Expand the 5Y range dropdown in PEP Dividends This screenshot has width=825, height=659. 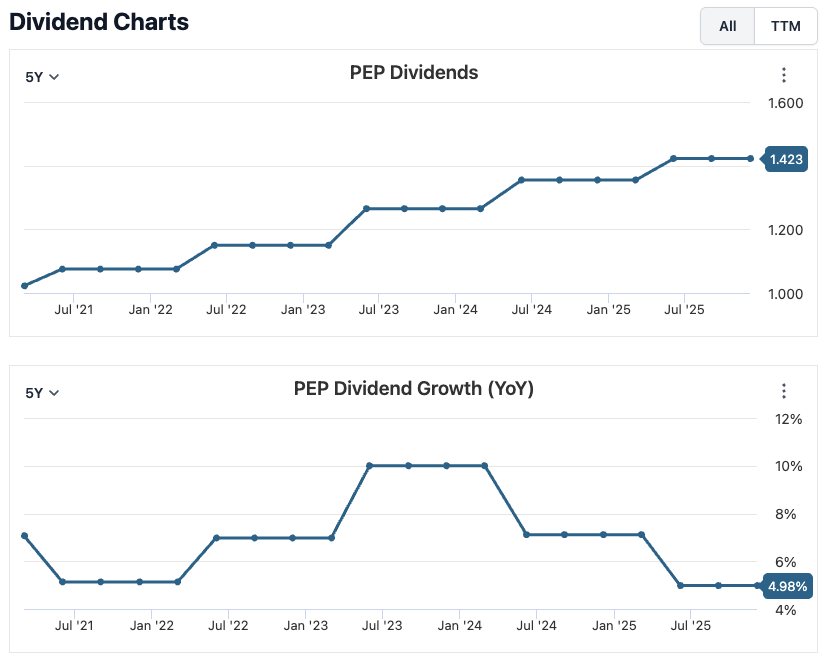click(42, 76)
